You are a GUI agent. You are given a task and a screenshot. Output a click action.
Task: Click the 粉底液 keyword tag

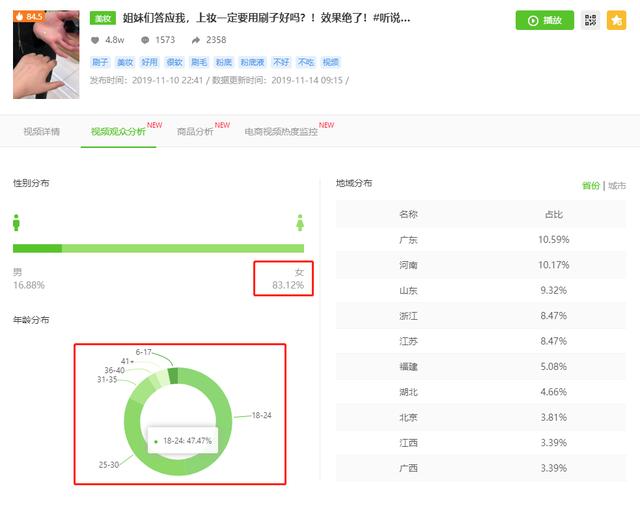point(253,62)
